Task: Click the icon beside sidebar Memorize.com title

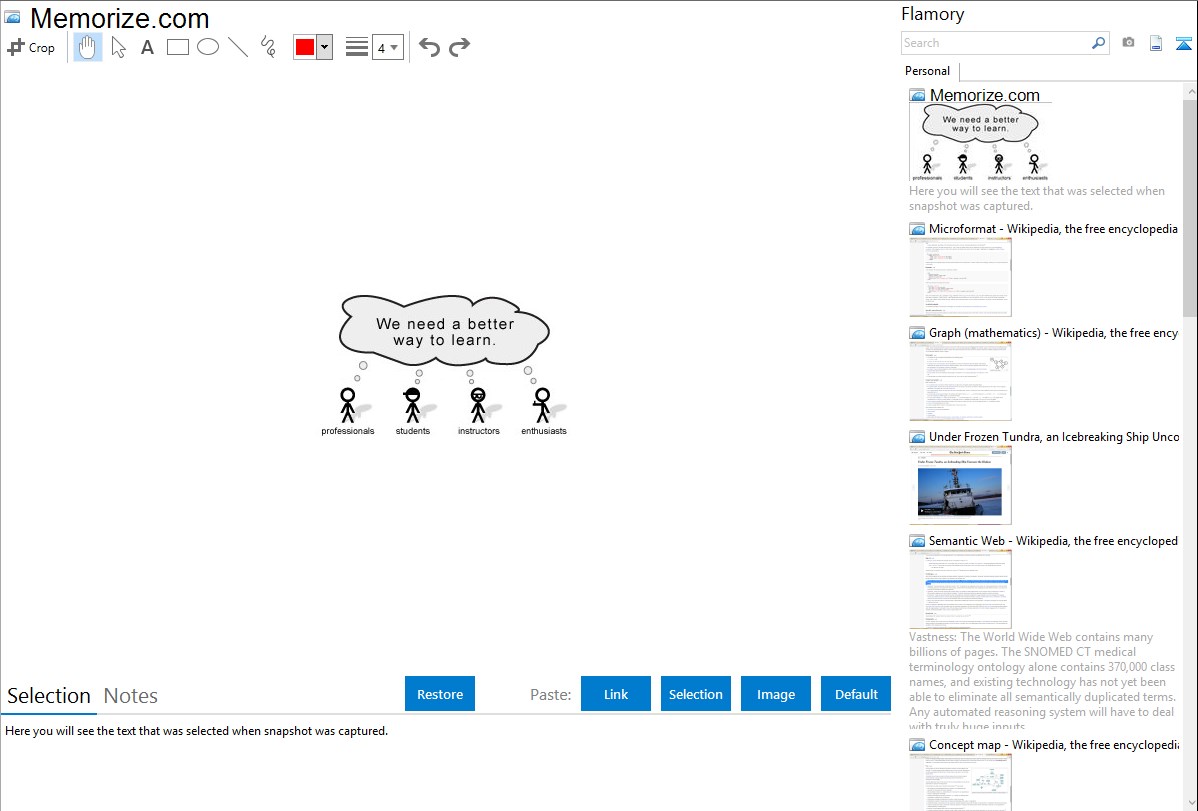Action: tap(917, 96)
